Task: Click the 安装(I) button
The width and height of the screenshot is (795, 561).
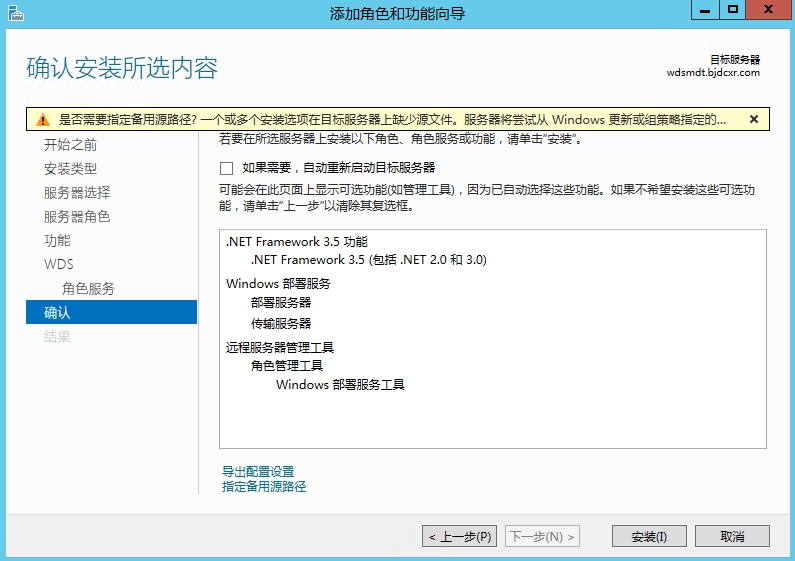Action: 649,536
